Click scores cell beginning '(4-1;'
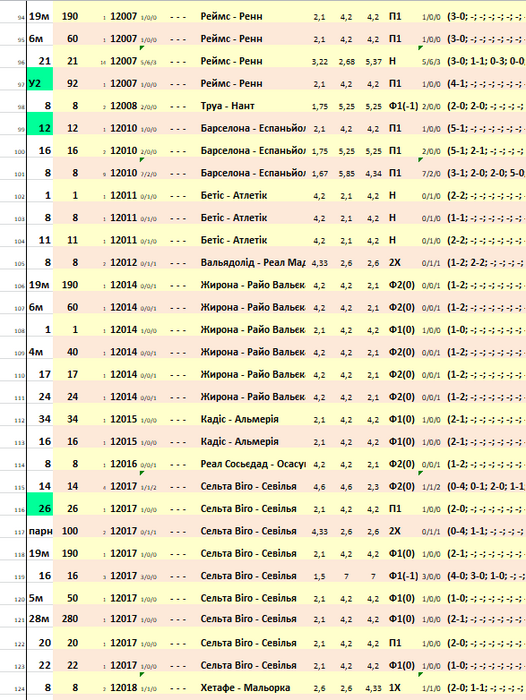 (486, 83)
